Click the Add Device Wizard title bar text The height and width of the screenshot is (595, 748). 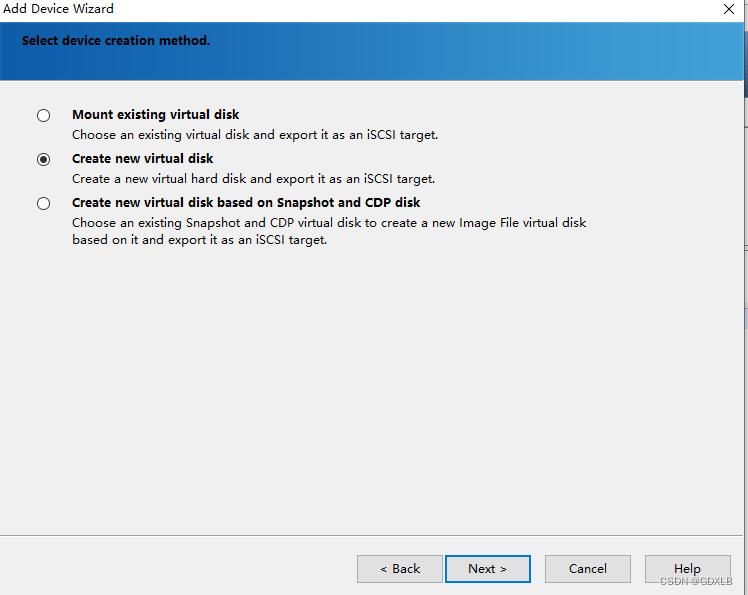pos(58,9)
